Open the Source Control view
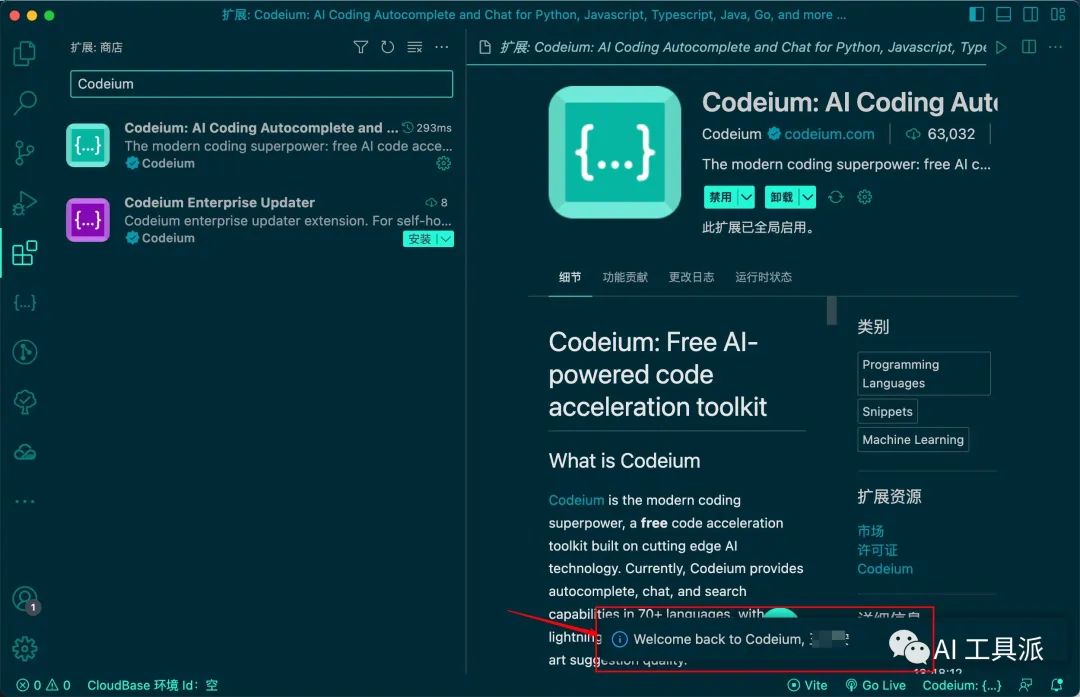Viewport: 1080px width, 697px height. coord(25,152)
